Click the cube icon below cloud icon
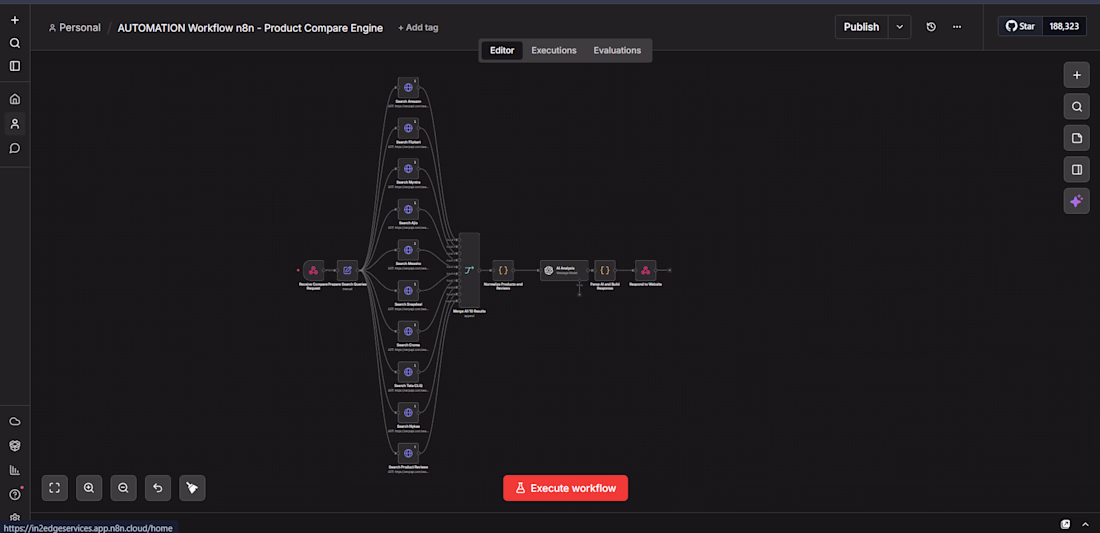This screenshot has width=1100, height=533. pos(15,445)
